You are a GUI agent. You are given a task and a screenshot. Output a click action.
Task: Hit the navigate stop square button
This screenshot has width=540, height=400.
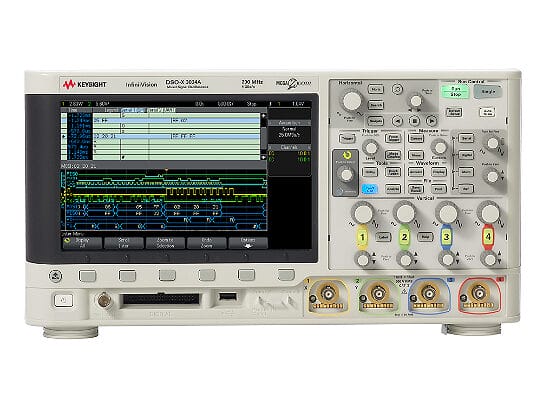pos(415,121)
